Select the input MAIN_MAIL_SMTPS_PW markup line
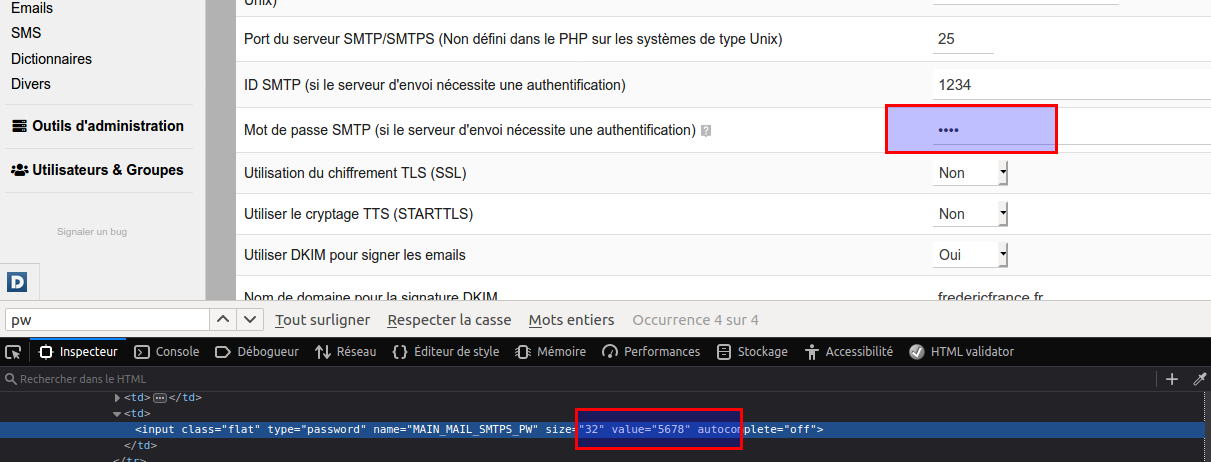The image size is (1211, 462). click(x=605, y=429)
